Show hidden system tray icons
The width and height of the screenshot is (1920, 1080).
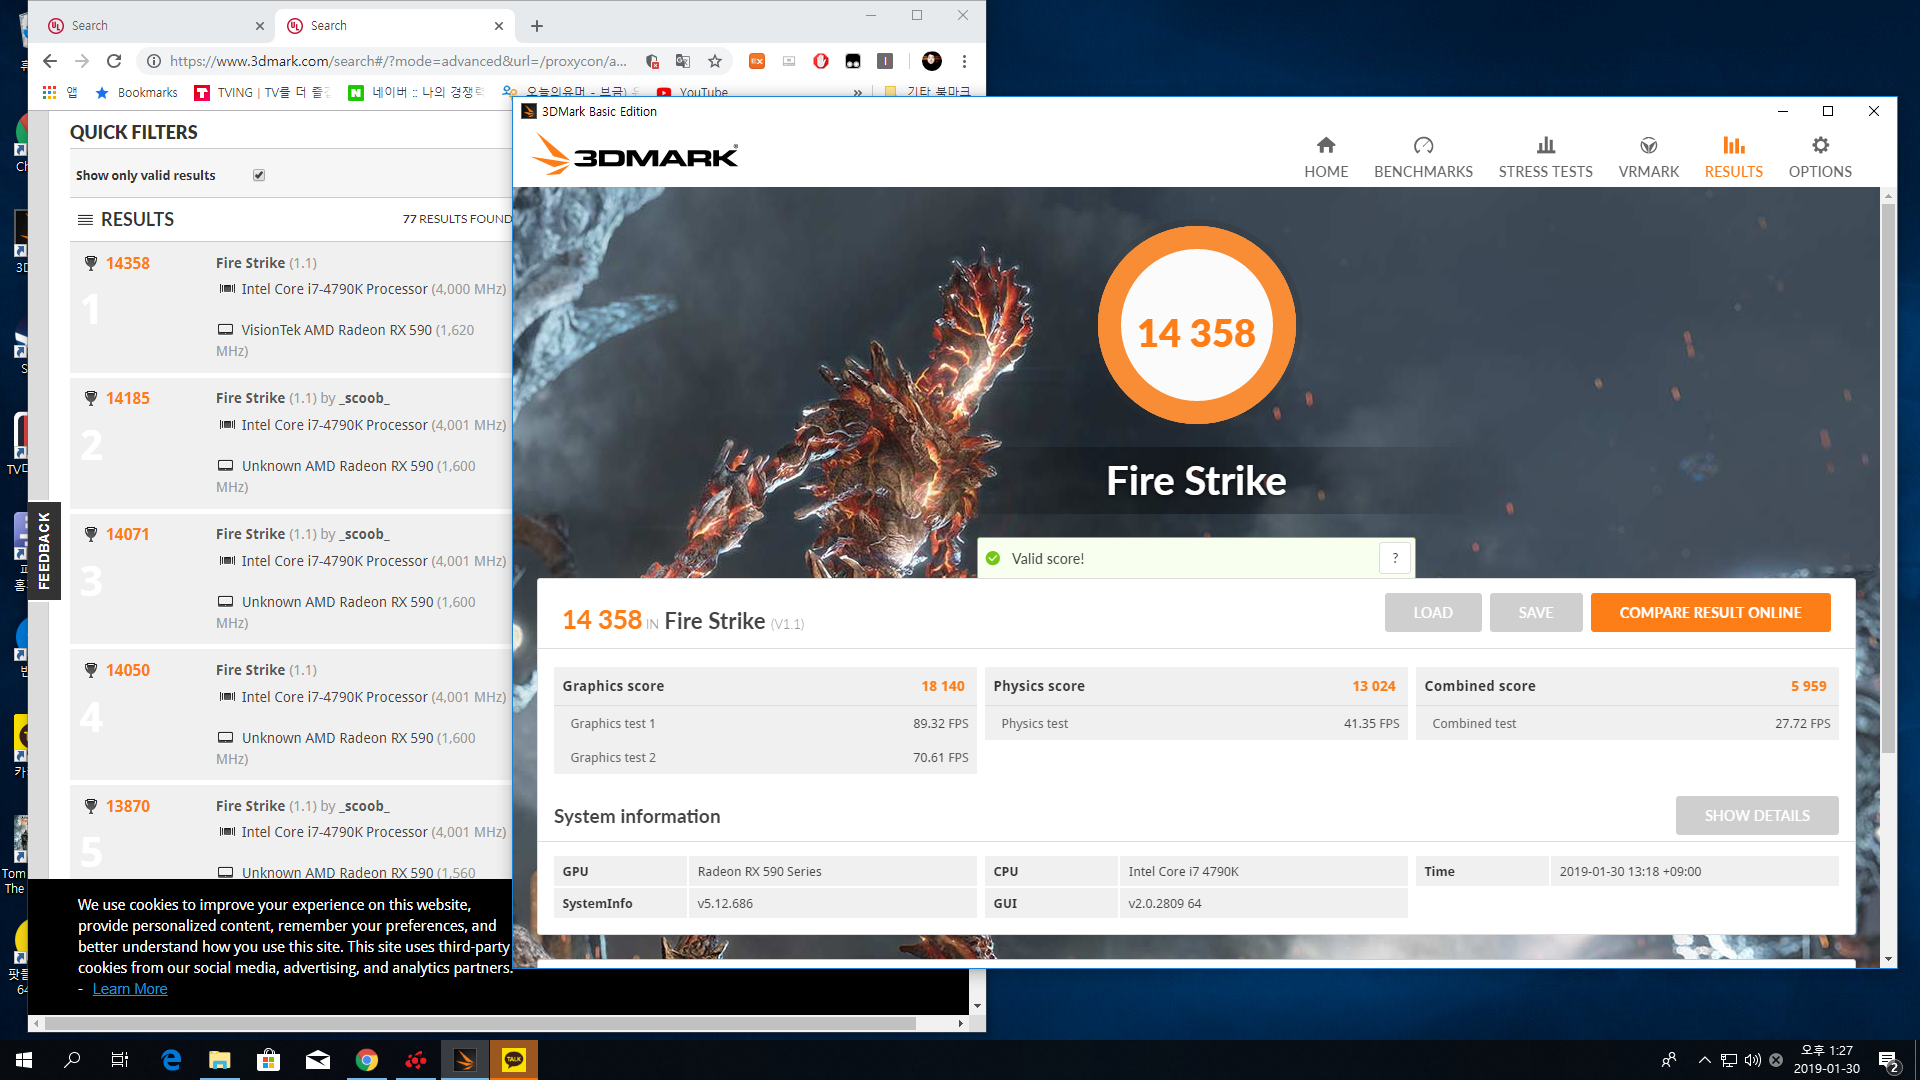[1704, 1060]
